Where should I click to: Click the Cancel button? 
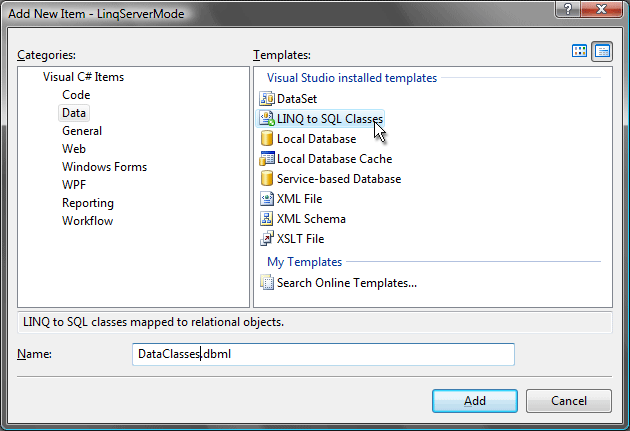pyautogui.click(x=569, y=400)
